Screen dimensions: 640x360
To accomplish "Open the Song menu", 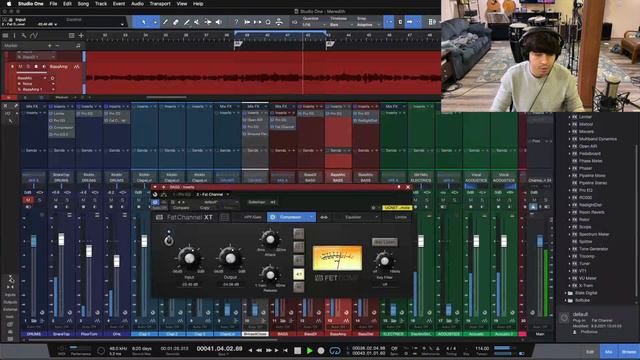I will pyautogui.click(x=83, y=4).
